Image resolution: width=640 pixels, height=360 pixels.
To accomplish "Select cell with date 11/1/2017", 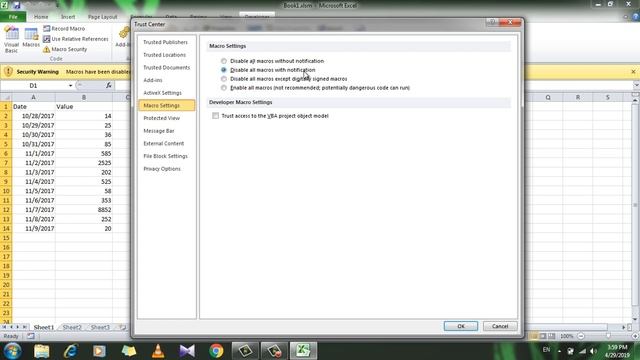I will (x=33, y=153).
